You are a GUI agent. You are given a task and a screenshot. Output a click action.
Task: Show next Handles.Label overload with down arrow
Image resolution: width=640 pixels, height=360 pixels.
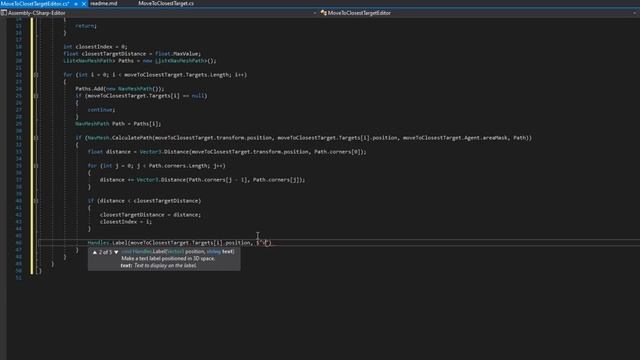(x=116, y=252)
